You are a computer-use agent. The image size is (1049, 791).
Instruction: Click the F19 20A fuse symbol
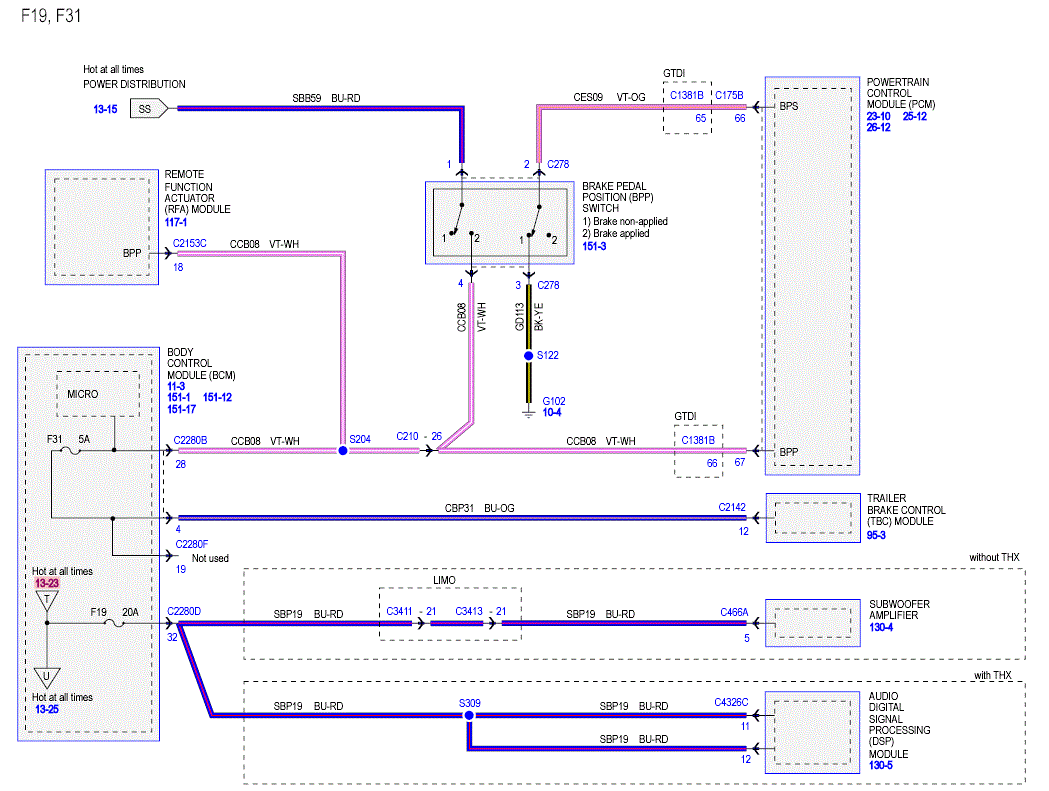coord(115,623)
